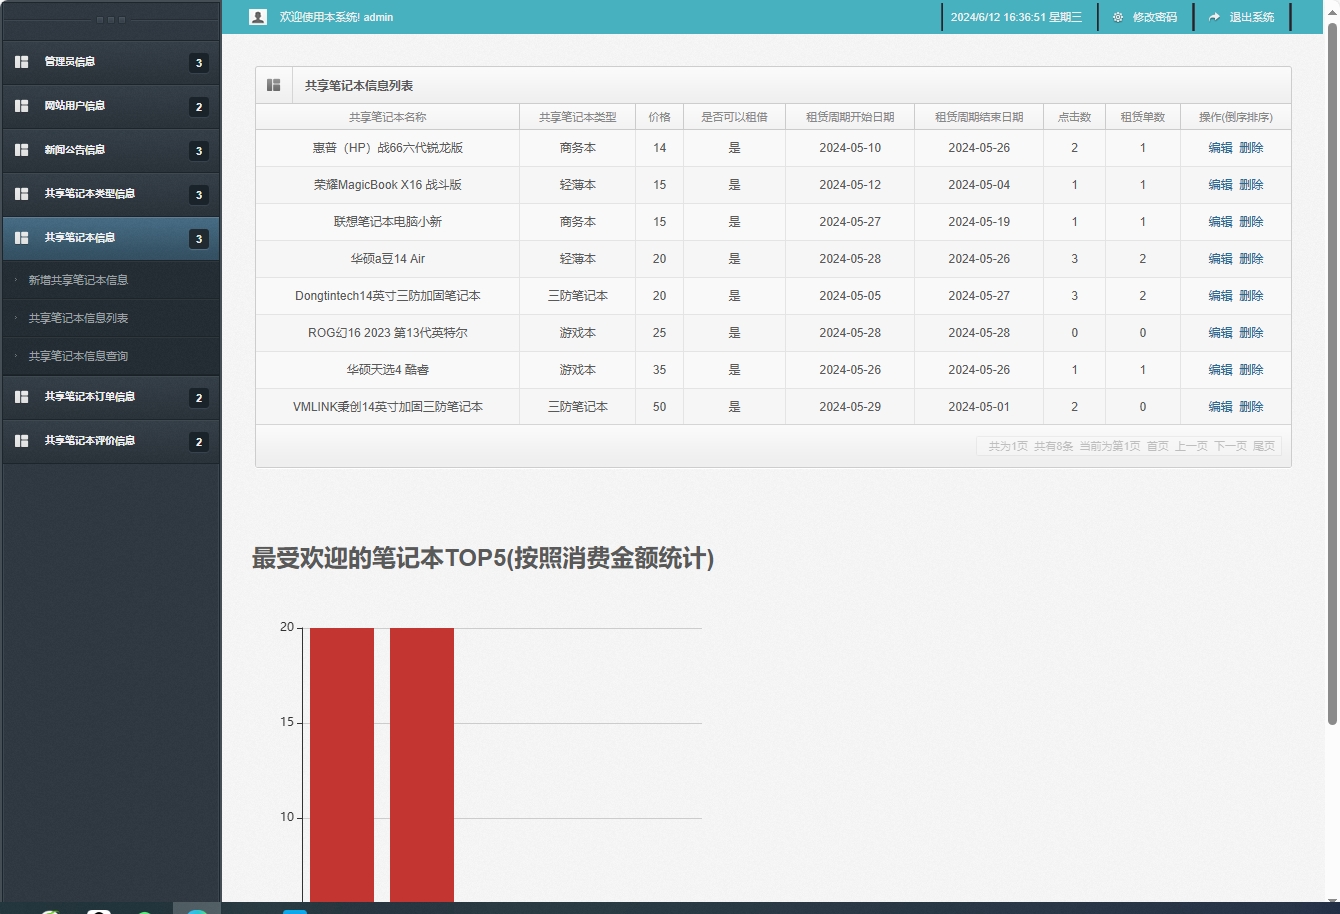Delete the ROG幻16 2023 entry
This screenshot has height=914, width=1340.
coord(1253,332)
